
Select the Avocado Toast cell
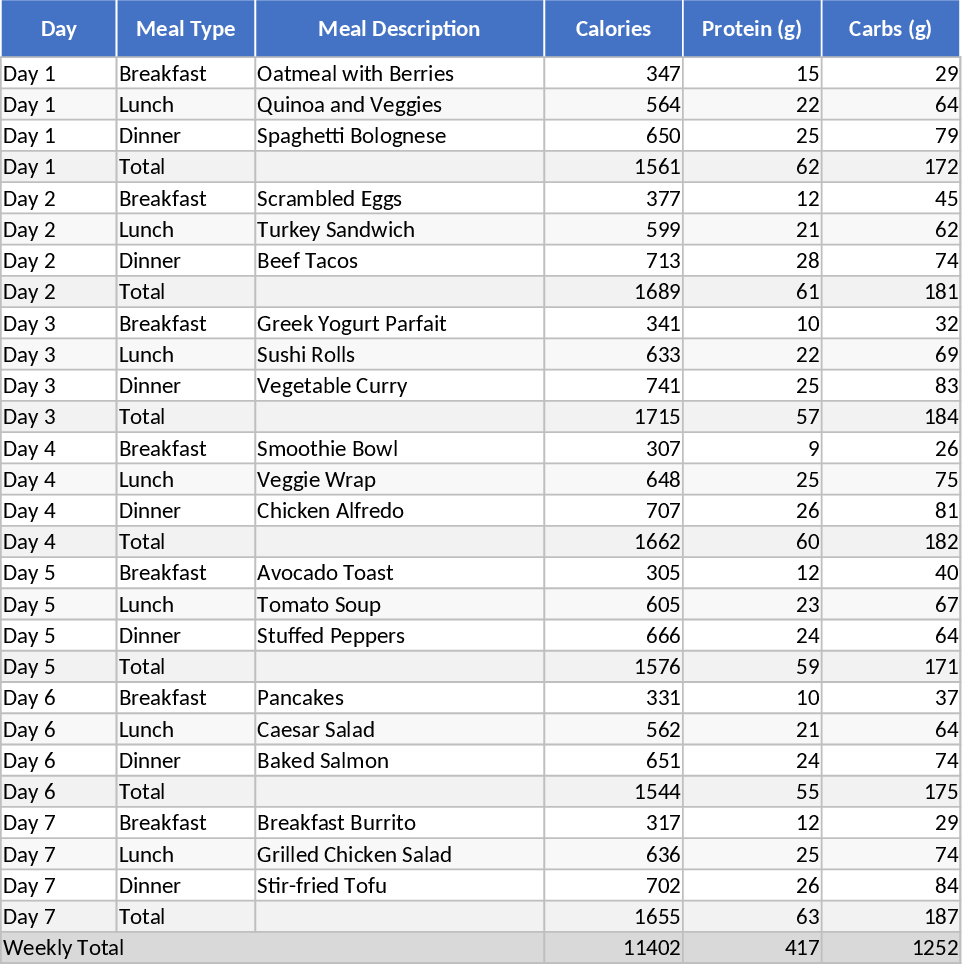click(325, 573)
